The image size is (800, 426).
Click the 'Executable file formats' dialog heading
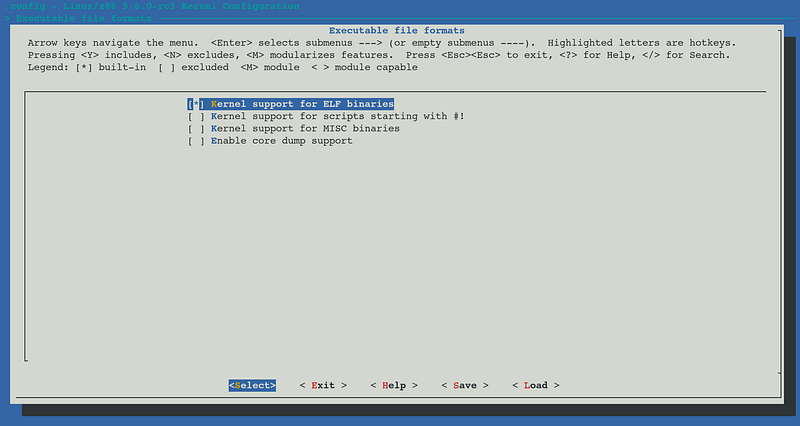(396, 31)
